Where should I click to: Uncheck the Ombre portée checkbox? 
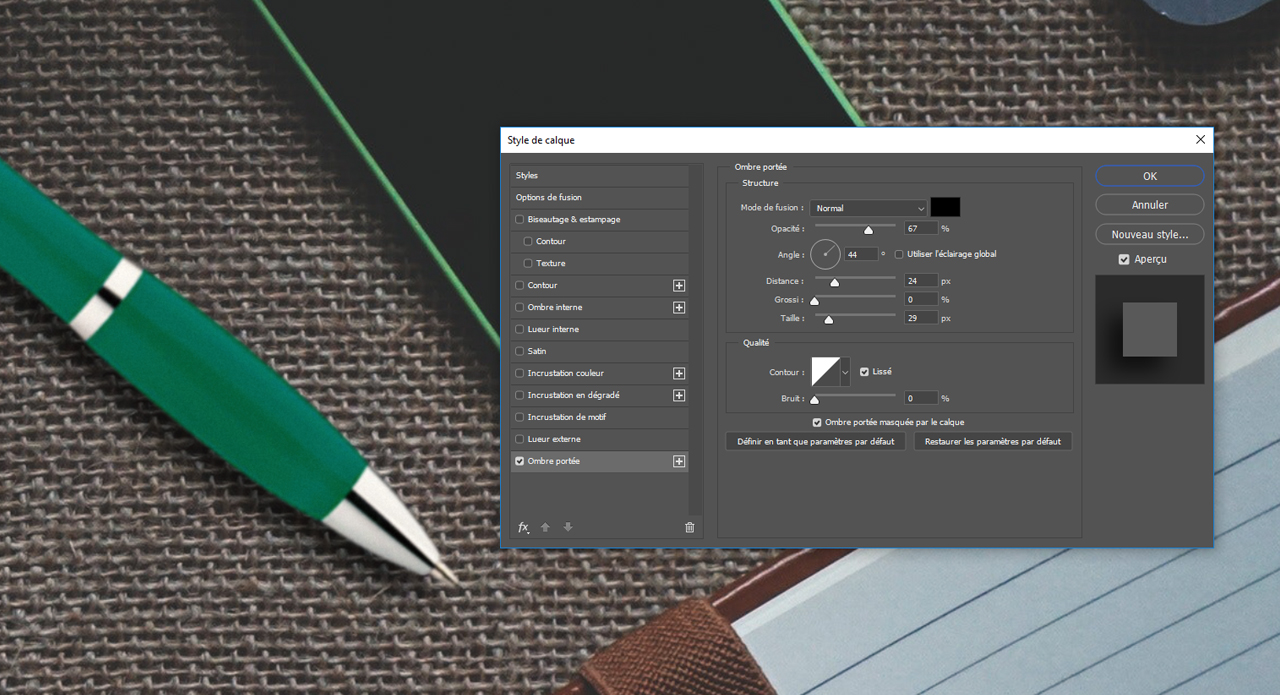pos(519,461)
